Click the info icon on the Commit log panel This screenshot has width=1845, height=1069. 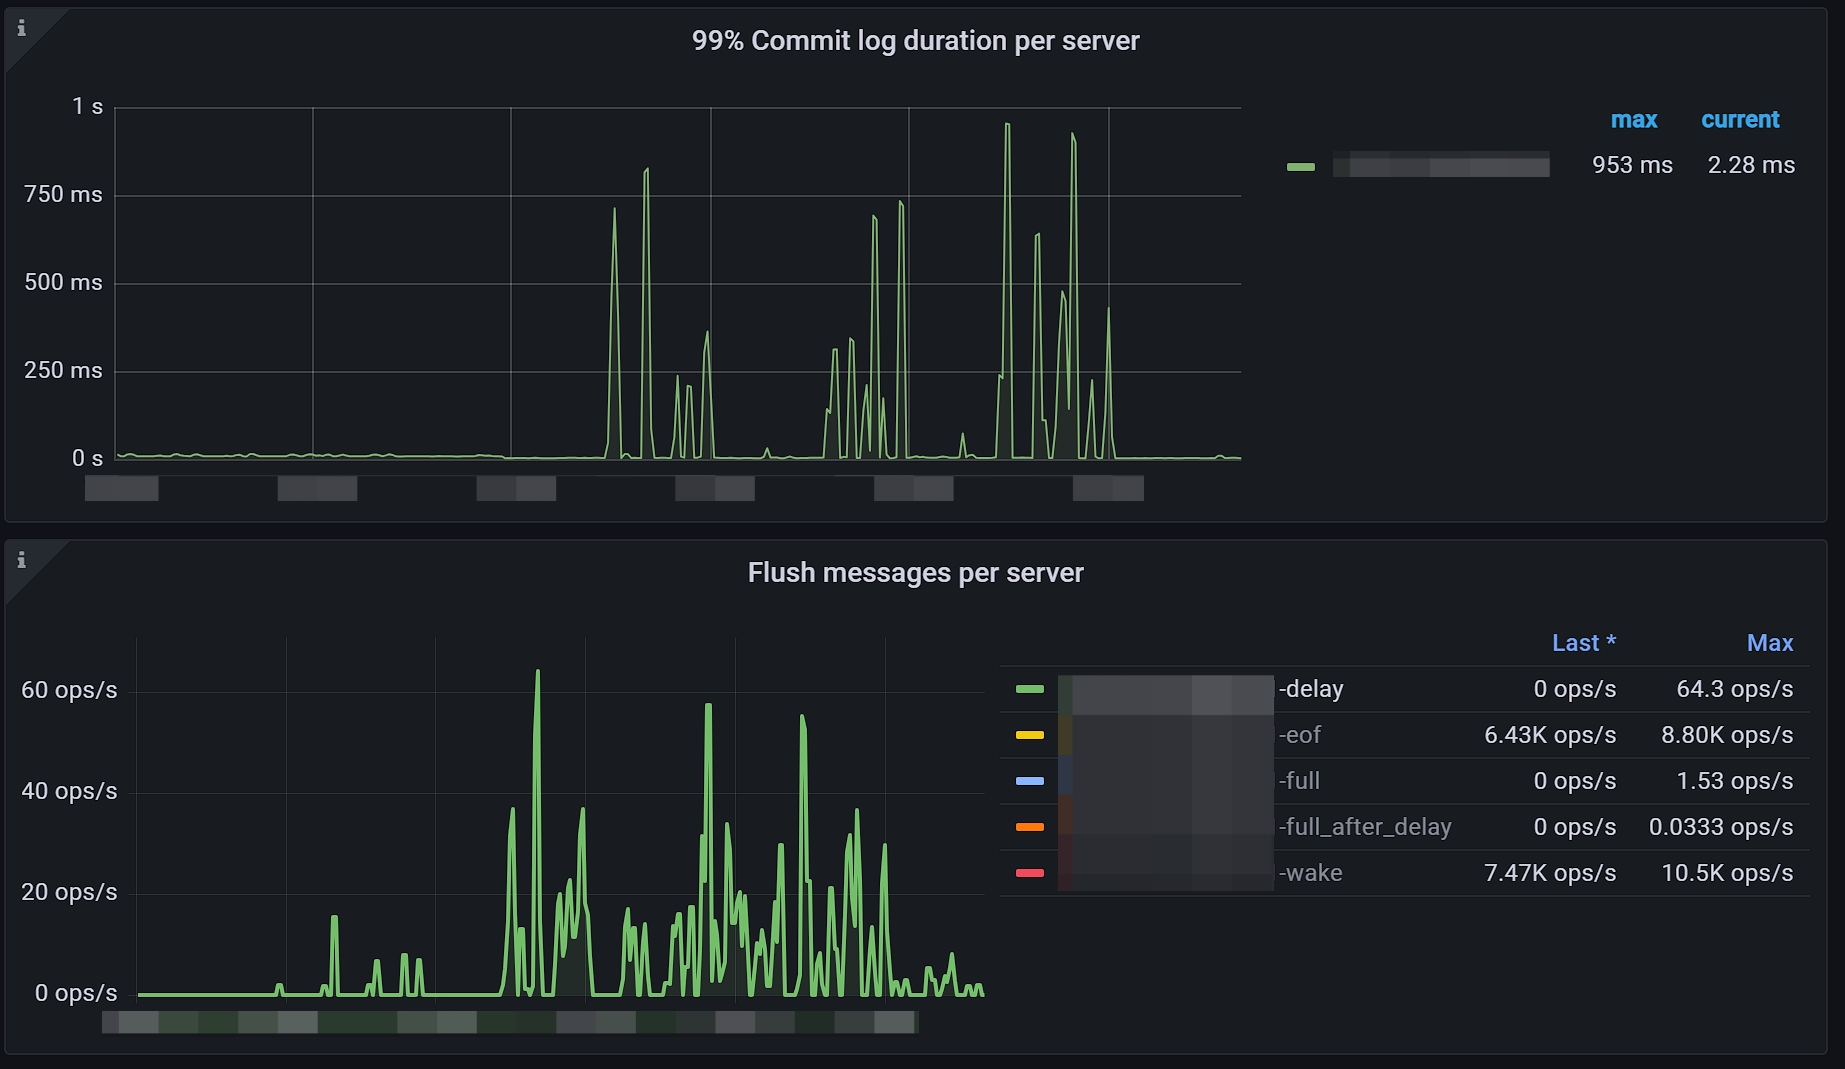[21, 29]
